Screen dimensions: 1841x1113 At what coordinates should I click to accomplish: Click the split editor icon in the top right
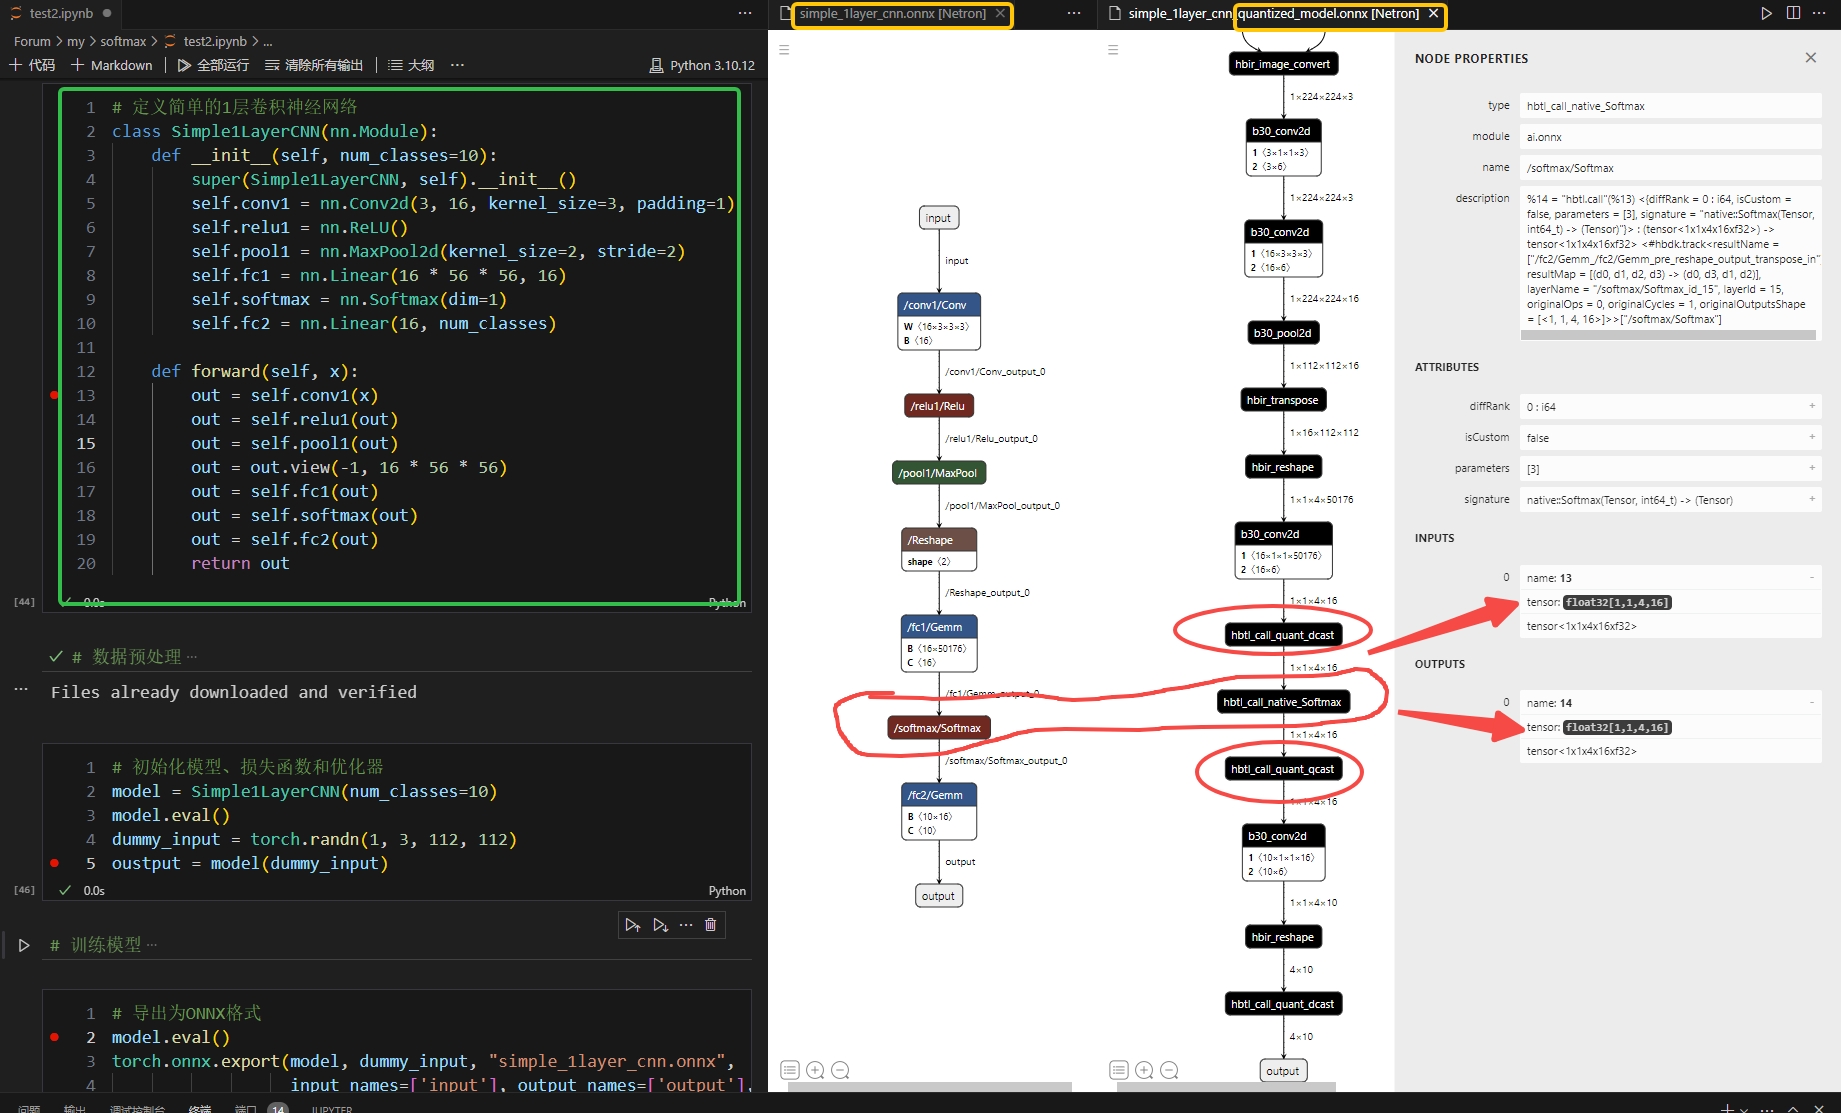pos(1793,13)
